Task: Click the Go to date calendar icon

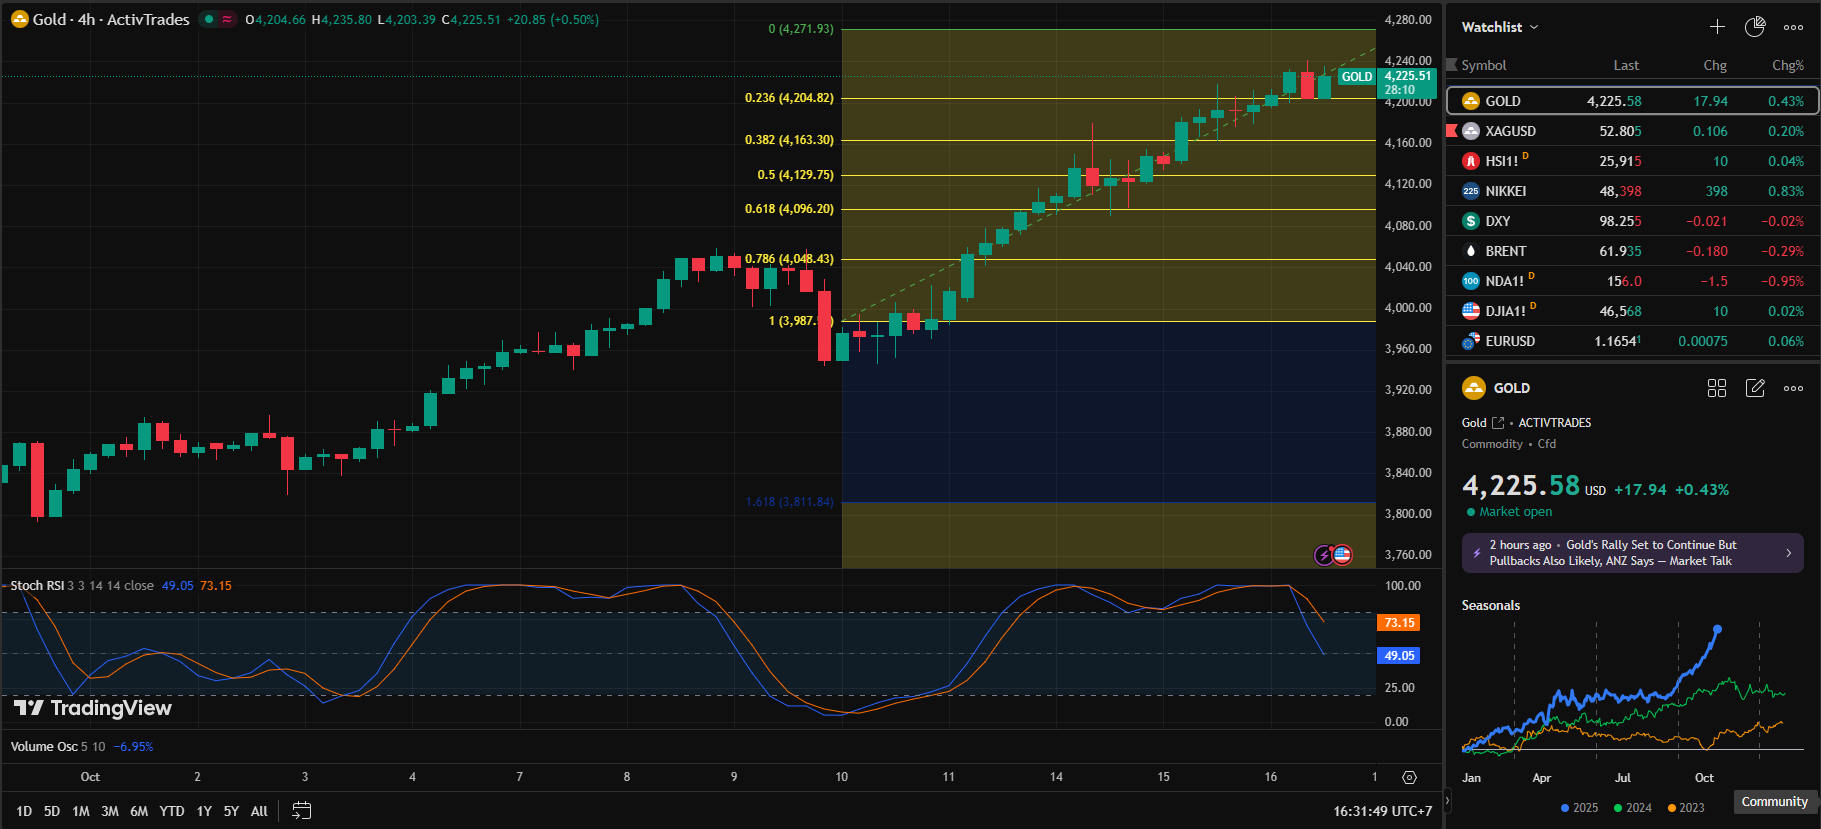Action: [301, 811]
